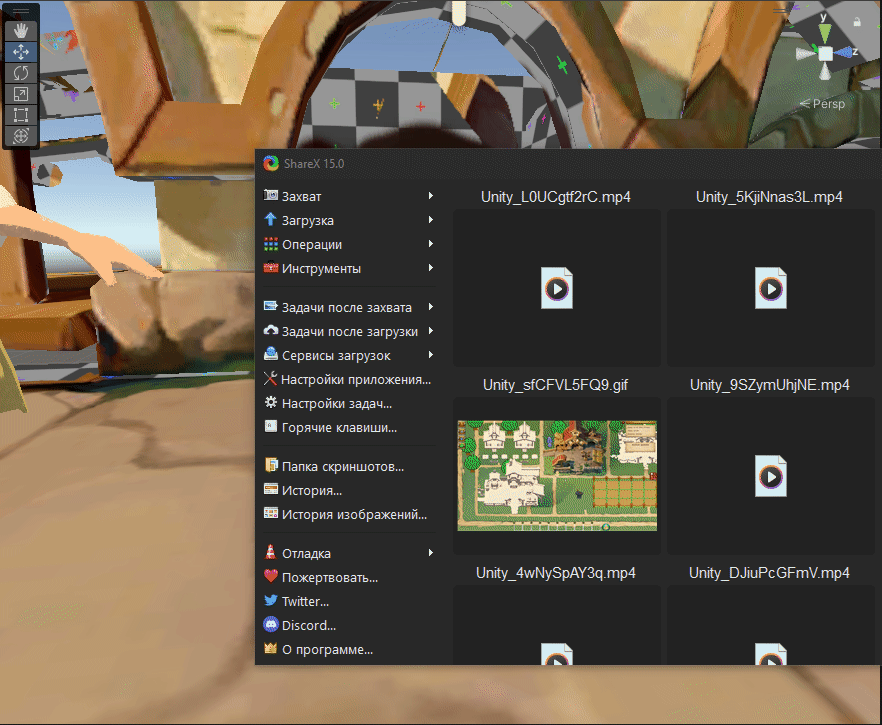
Task: Select the Unity_5KjiNnas3L.mp4 video thumbnail
Action: [771, 289]
